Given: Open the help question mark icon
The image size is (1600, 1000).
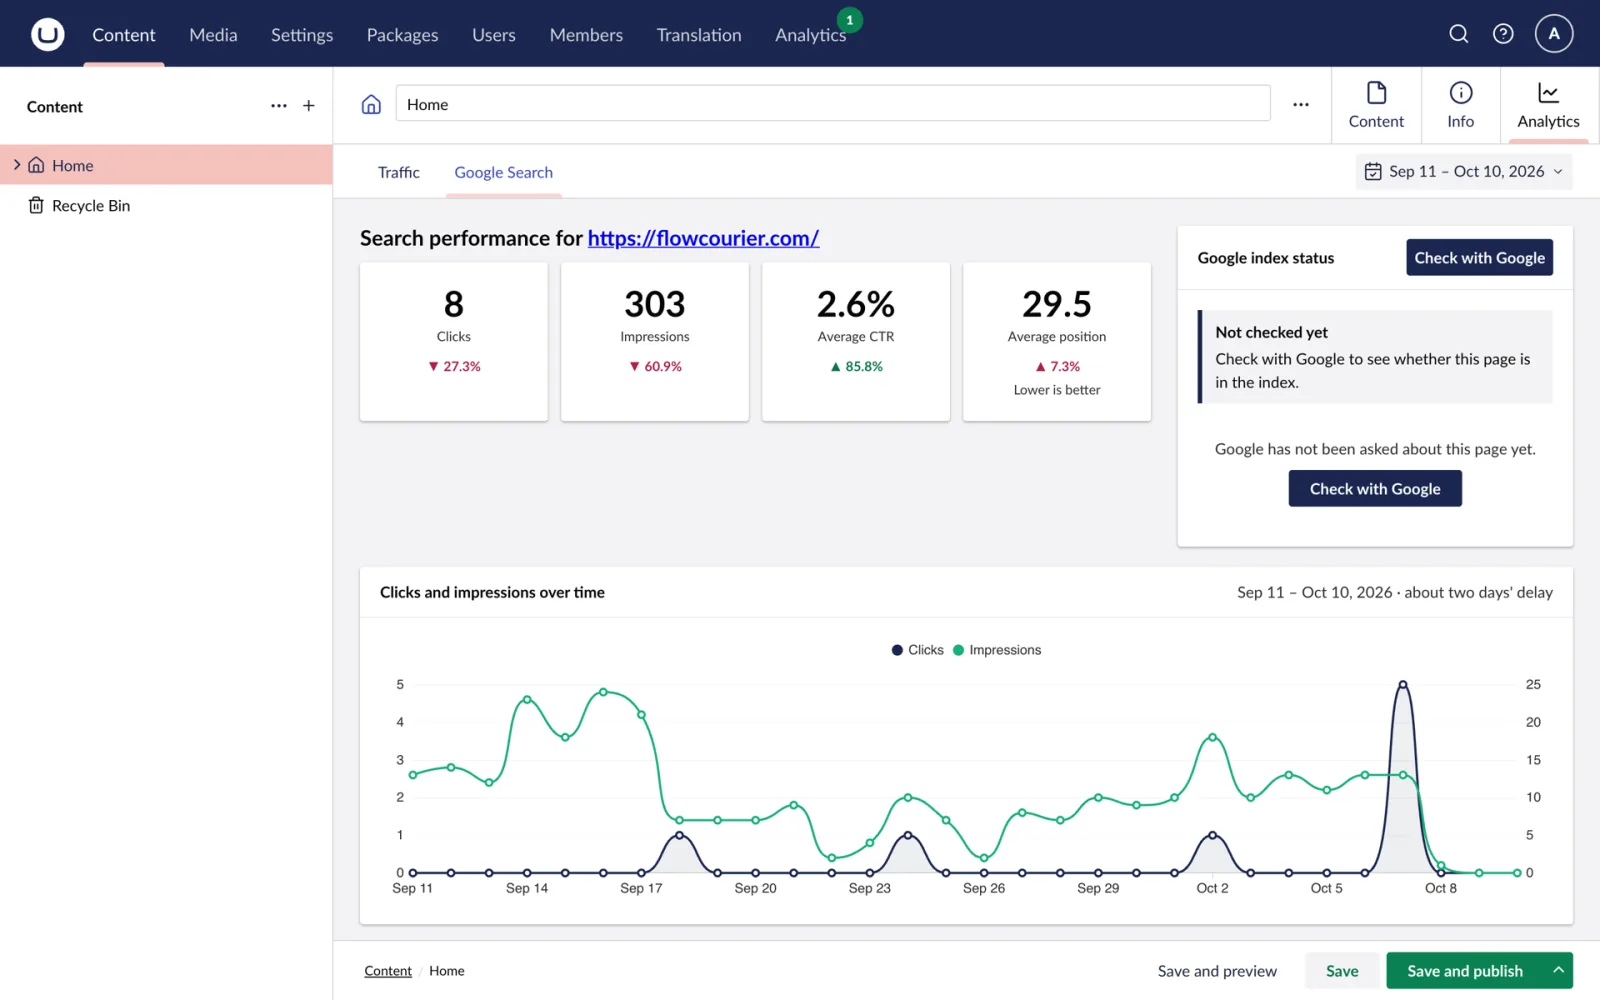Looking at the screenshot, I should [x=1503, y=34].
